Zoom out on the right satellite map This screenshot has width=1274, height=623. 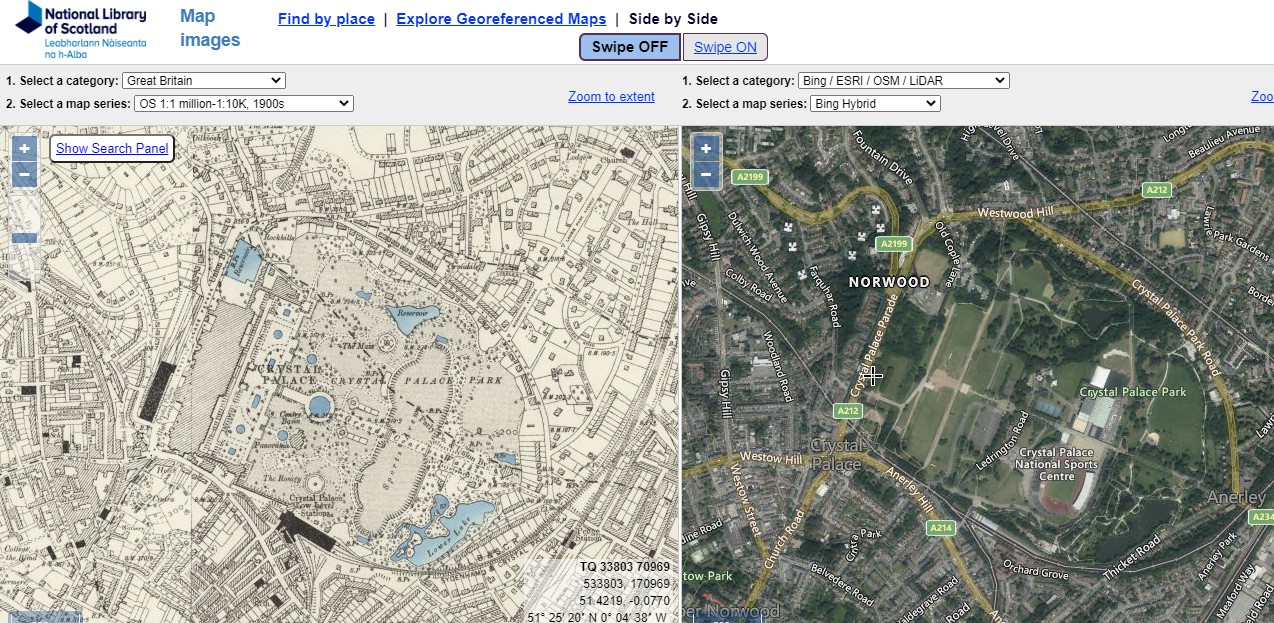706,174
